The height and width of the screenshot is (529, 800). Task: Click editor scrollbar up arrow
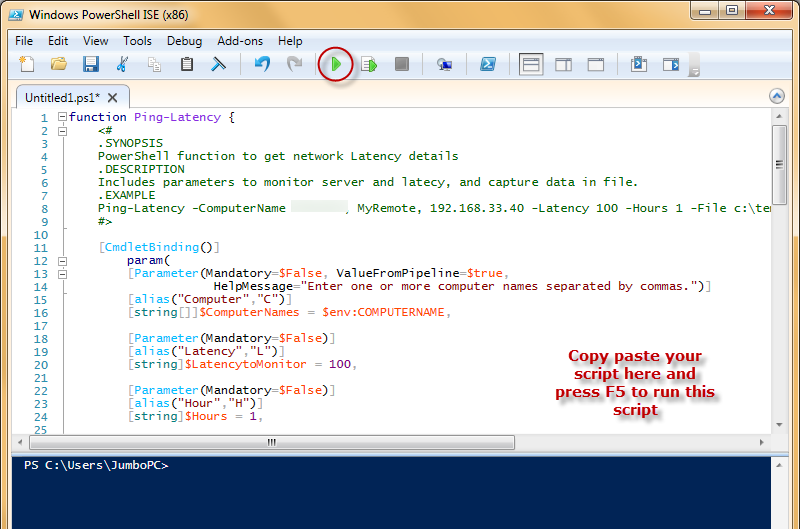[x=779, y=116]
